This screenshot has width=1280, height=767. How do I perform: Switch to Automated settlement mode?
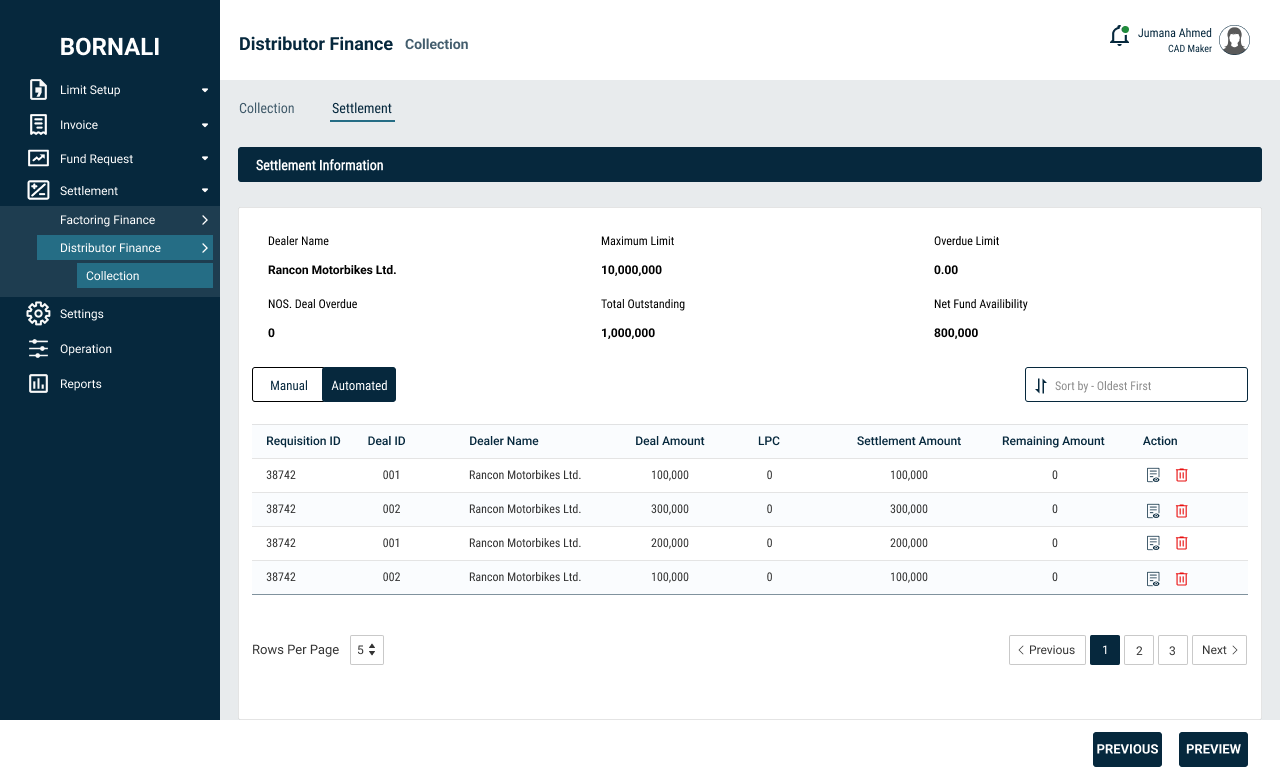click(359, 385)
